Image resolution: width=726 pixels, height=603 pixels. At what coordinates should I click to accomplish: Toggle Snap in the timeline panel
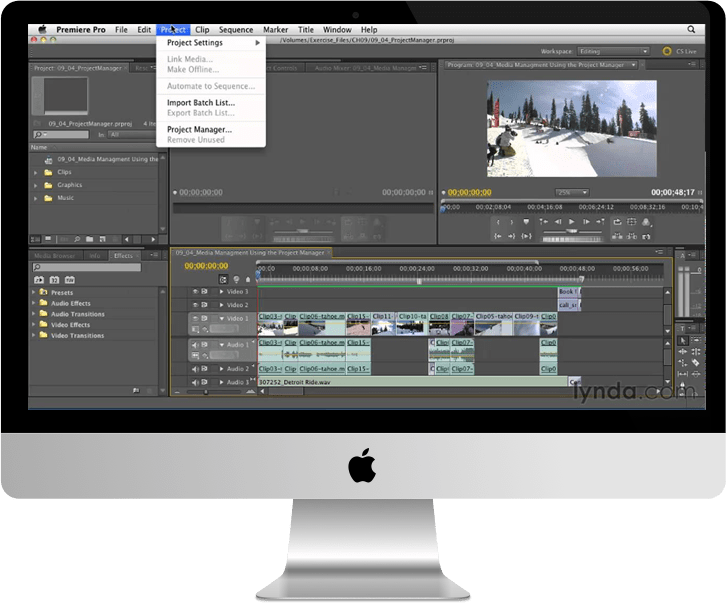point(223,279)
